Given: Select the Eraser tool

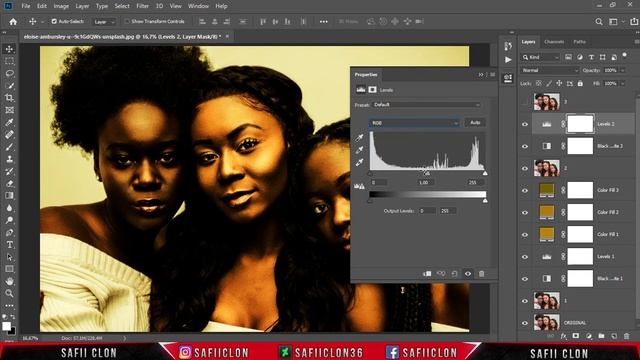Looking at the screenshot, I should pyautogui.click(x=9, y=183).
